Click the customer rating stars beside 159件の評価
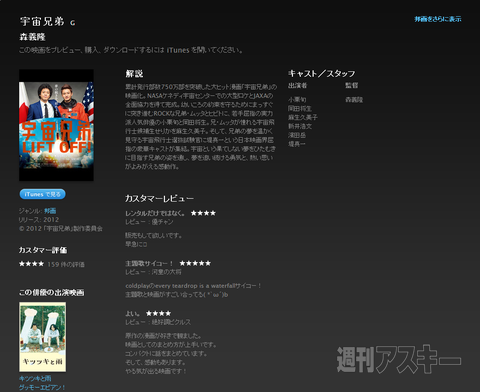480x392 pixels. [x=31, y=264]
